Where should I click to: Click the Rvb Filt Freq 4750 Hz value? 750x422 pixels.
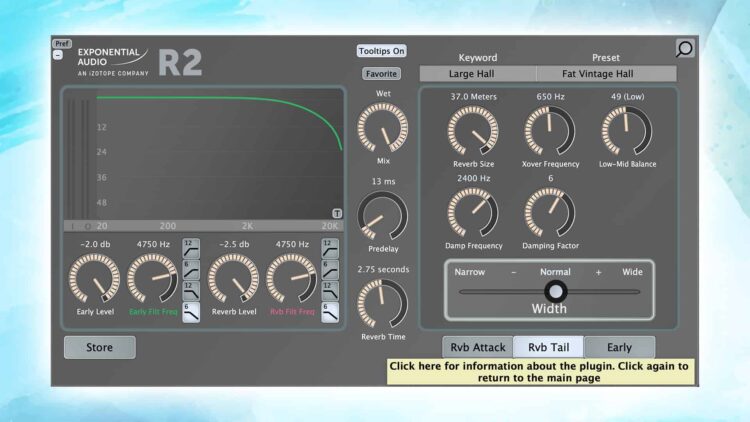tap(292, 244)
